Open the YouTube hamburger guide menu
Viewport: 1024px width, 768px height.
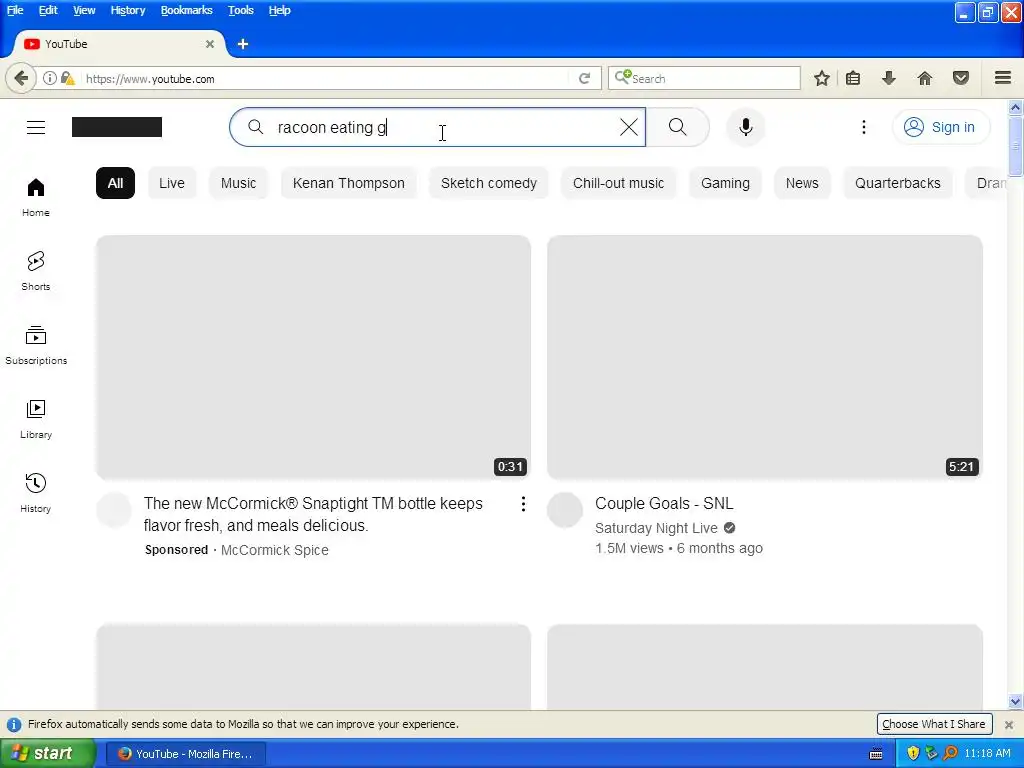[36, 127]
